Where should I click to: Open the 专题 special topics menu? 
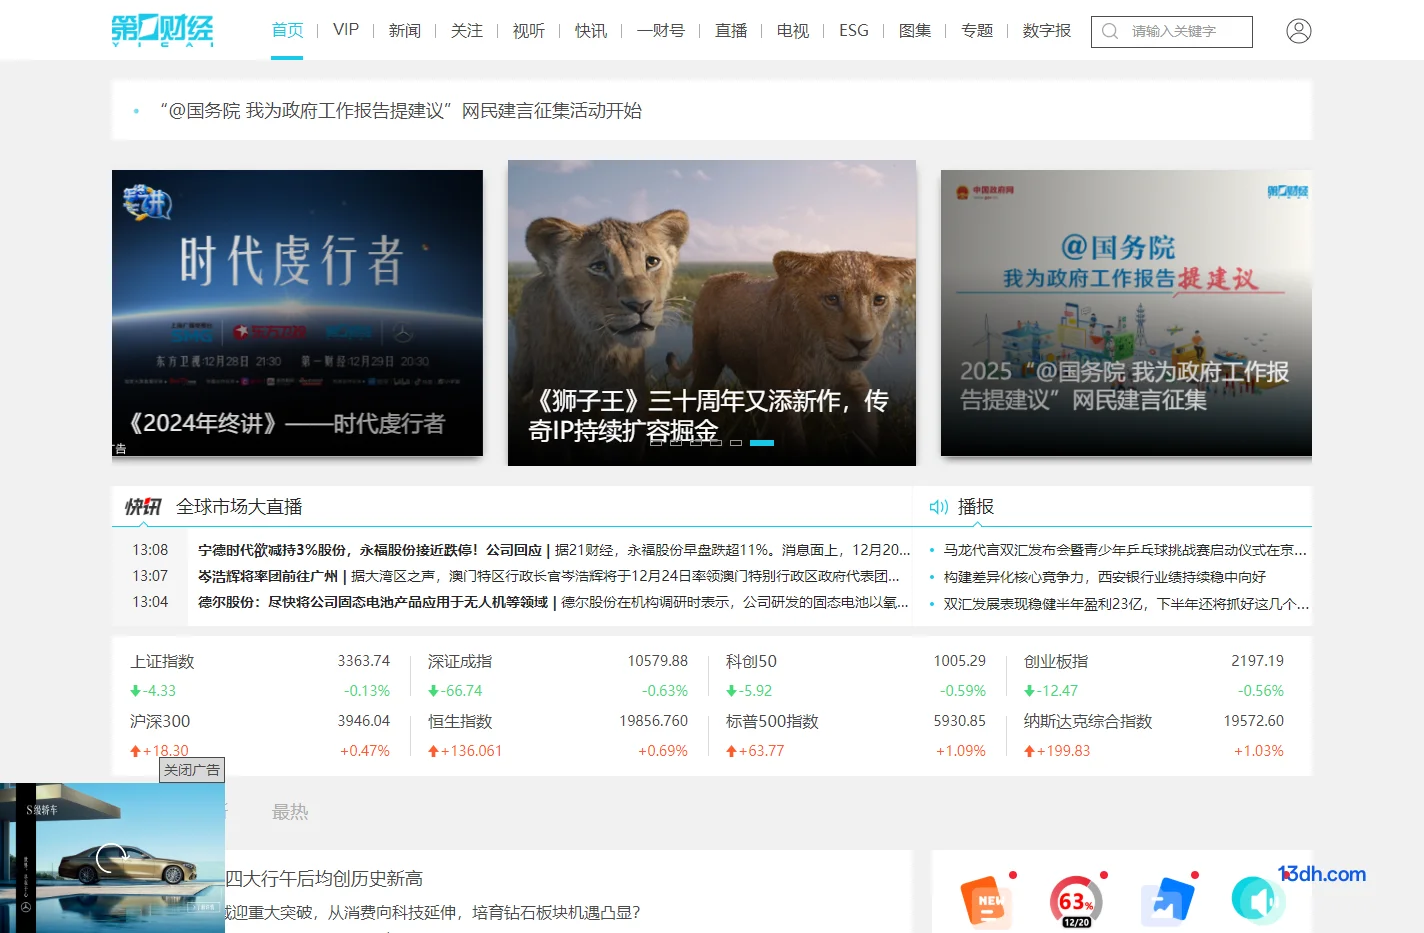[x=977, y=30]
